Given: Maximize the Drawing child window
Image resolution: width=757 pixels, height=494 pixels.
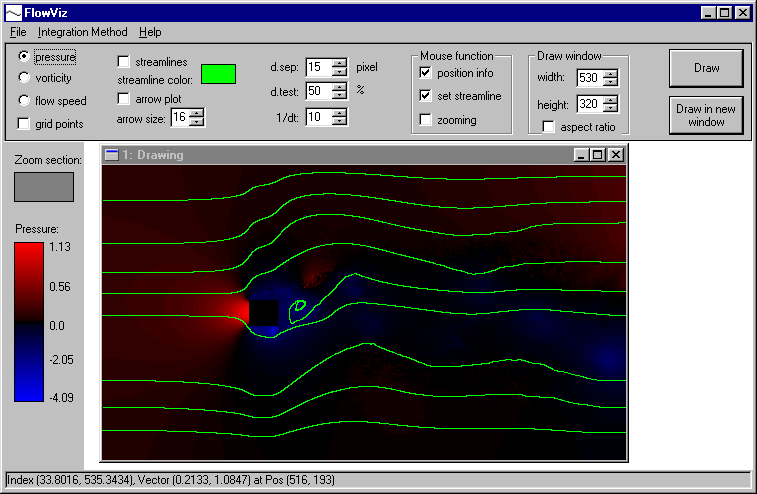Looking at the screenshot, I should coord(598,155).
